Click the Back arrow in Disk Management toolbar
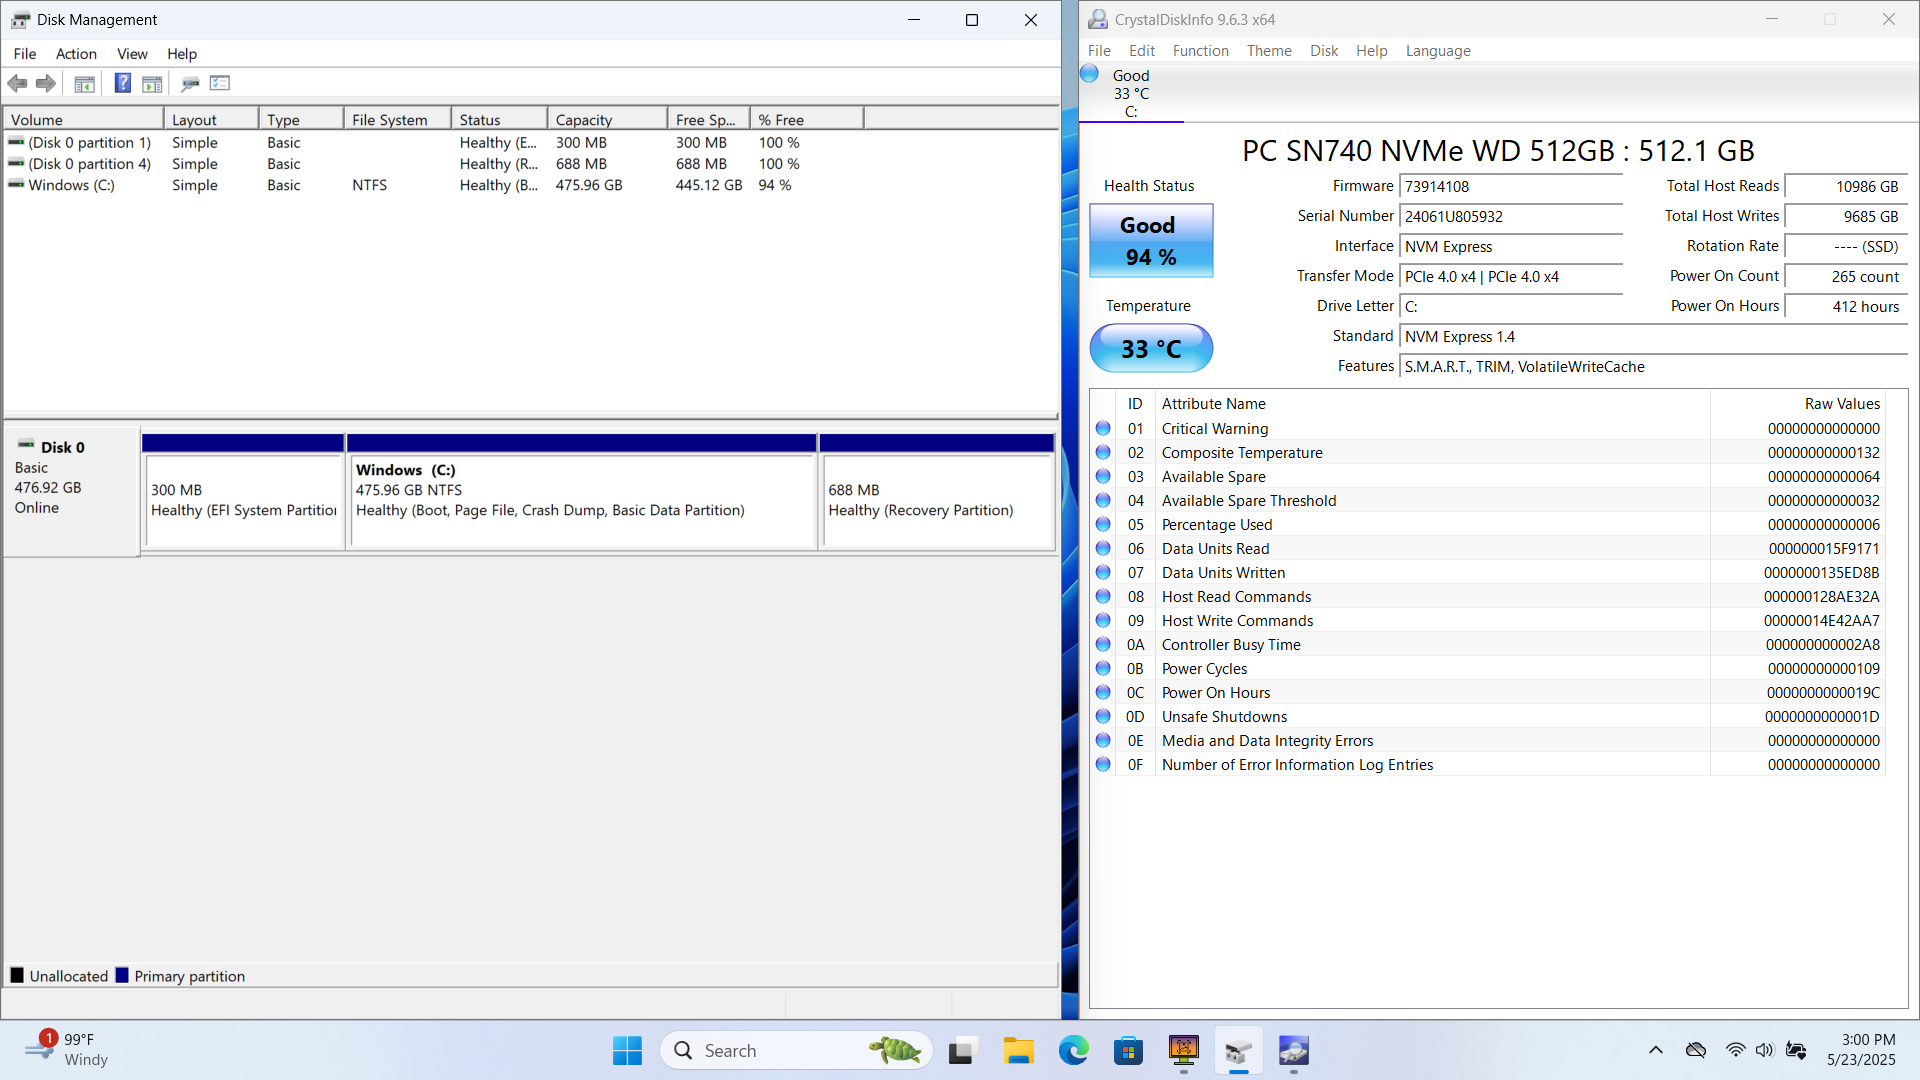 click(17, 83)
